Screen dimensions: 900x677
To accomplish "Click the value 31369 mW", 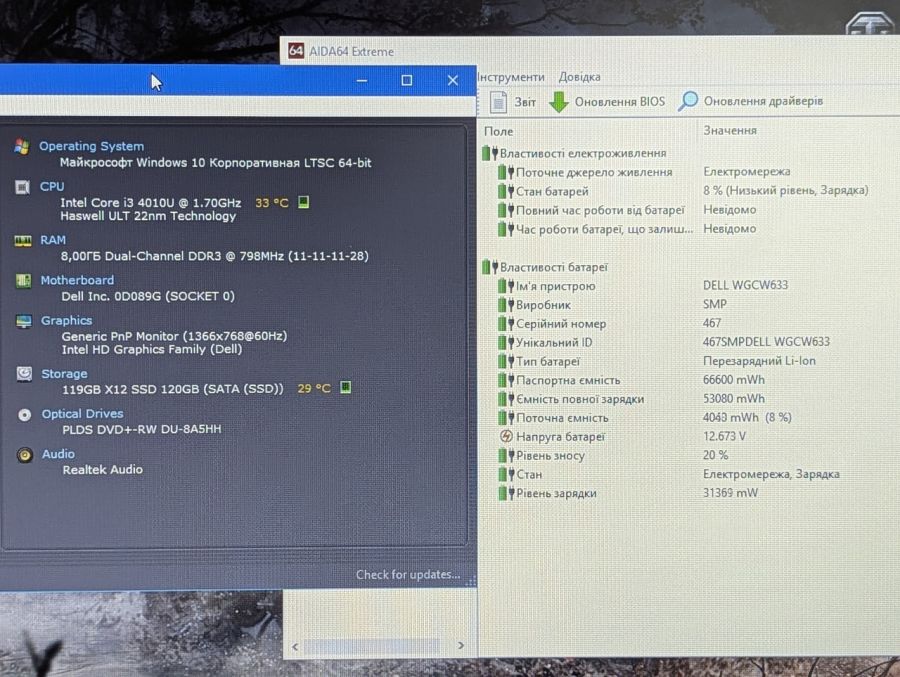I will pos(730,493).
